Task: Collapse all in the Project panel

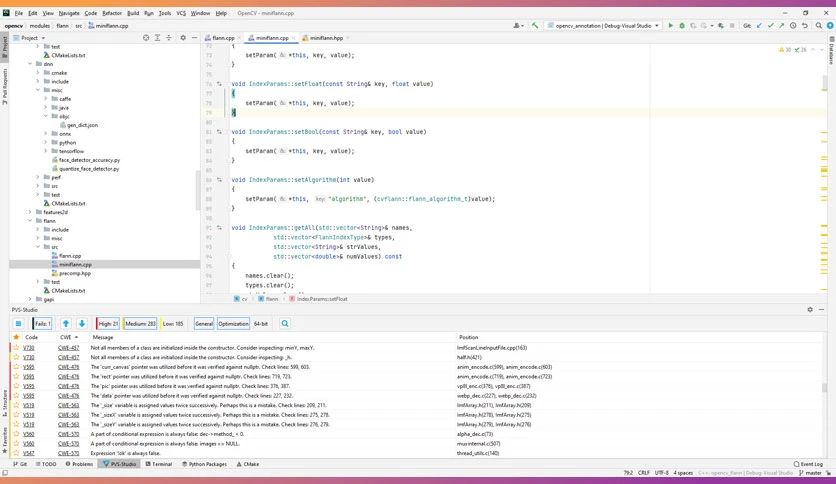Action: (x=168, y=38)
